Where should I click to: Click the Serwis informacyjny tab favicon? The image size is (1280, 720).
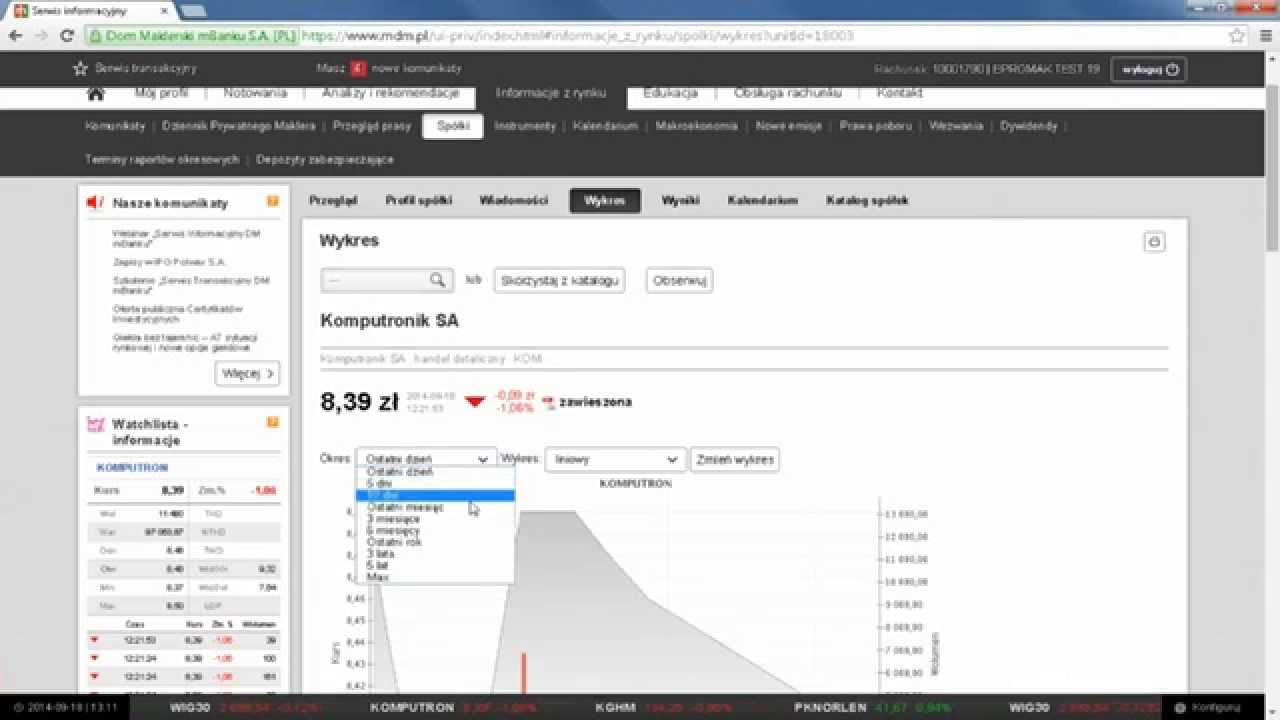(20, 10)
